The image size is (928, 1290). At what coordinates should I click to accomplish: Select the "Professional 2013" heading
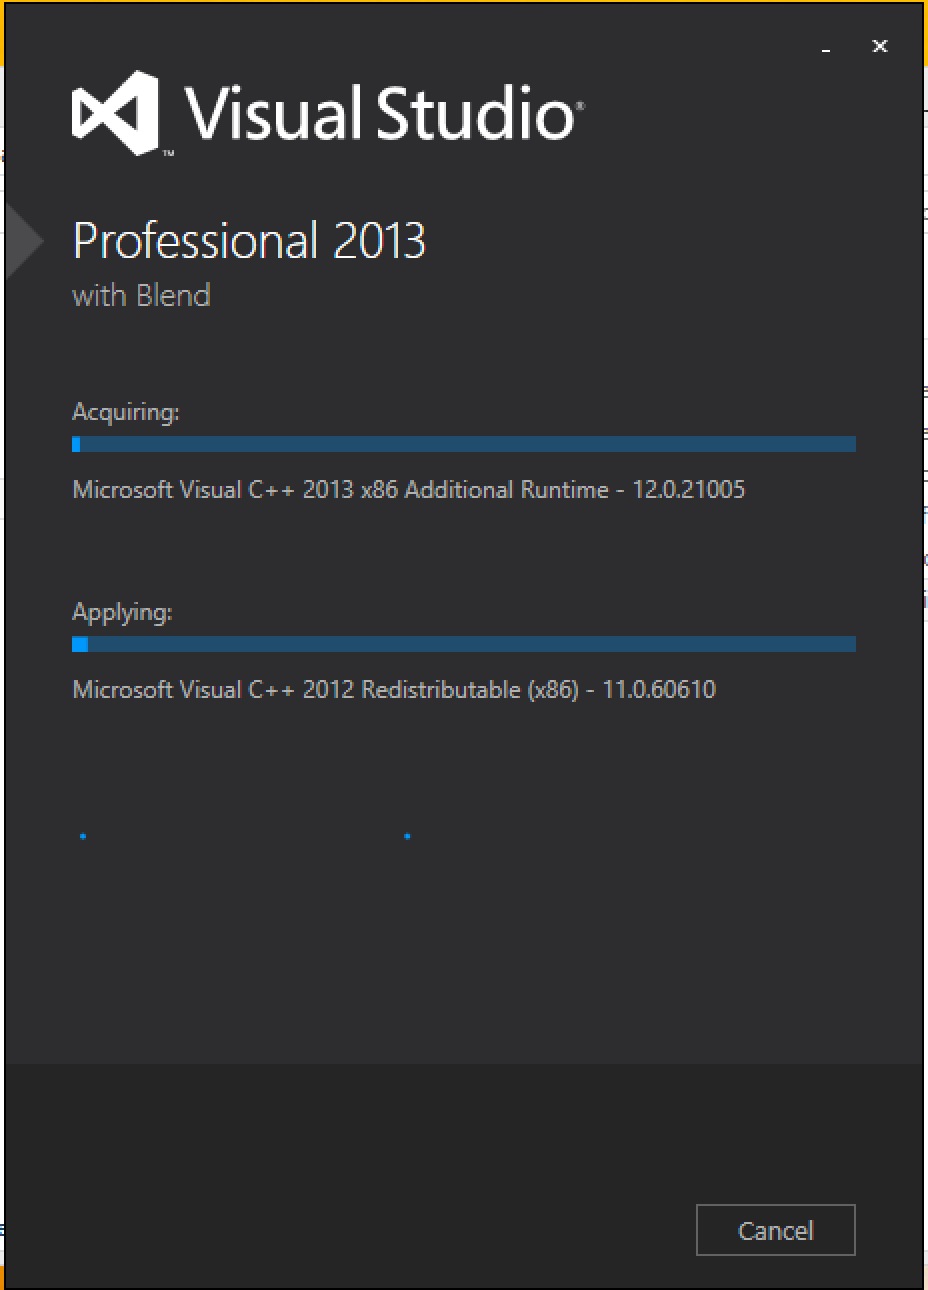(249, 242)
